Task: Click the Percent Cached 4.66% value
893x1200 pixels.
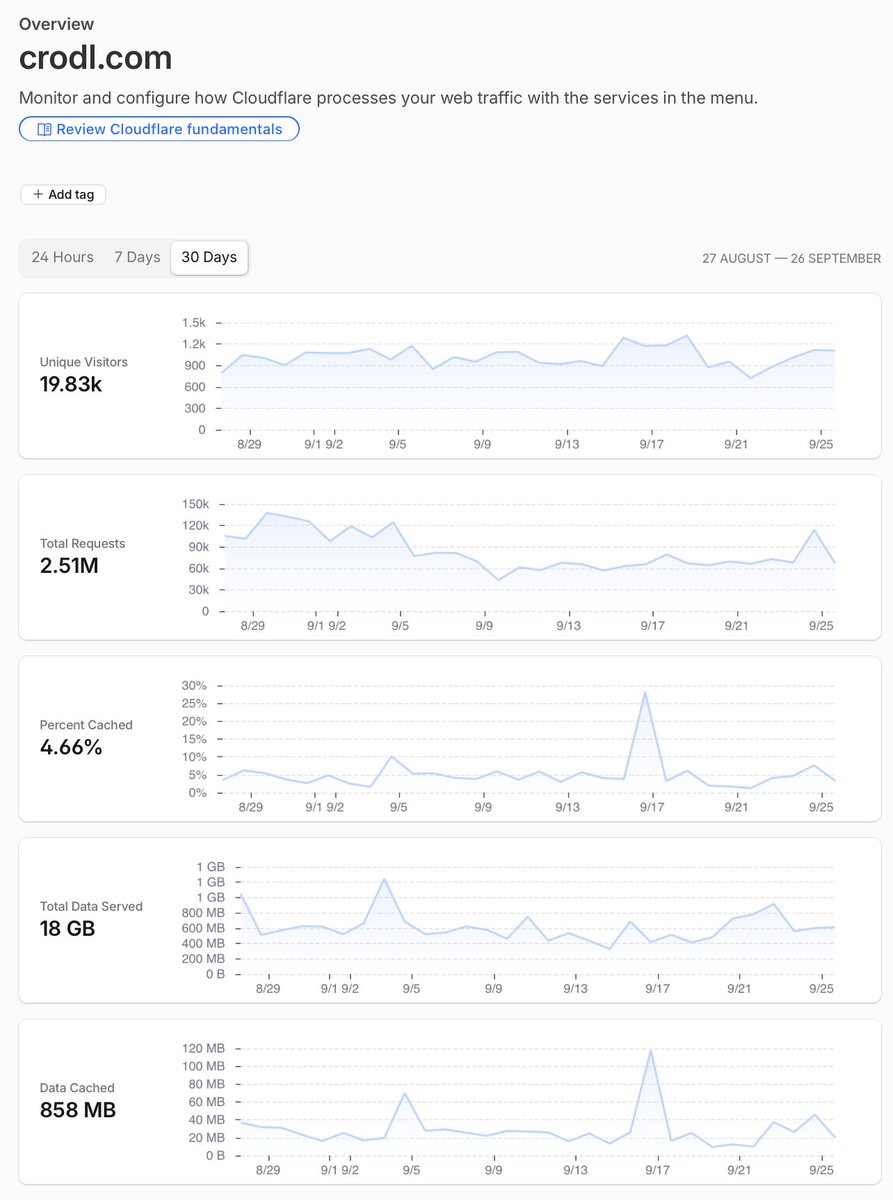Action: tap(71, 747)
